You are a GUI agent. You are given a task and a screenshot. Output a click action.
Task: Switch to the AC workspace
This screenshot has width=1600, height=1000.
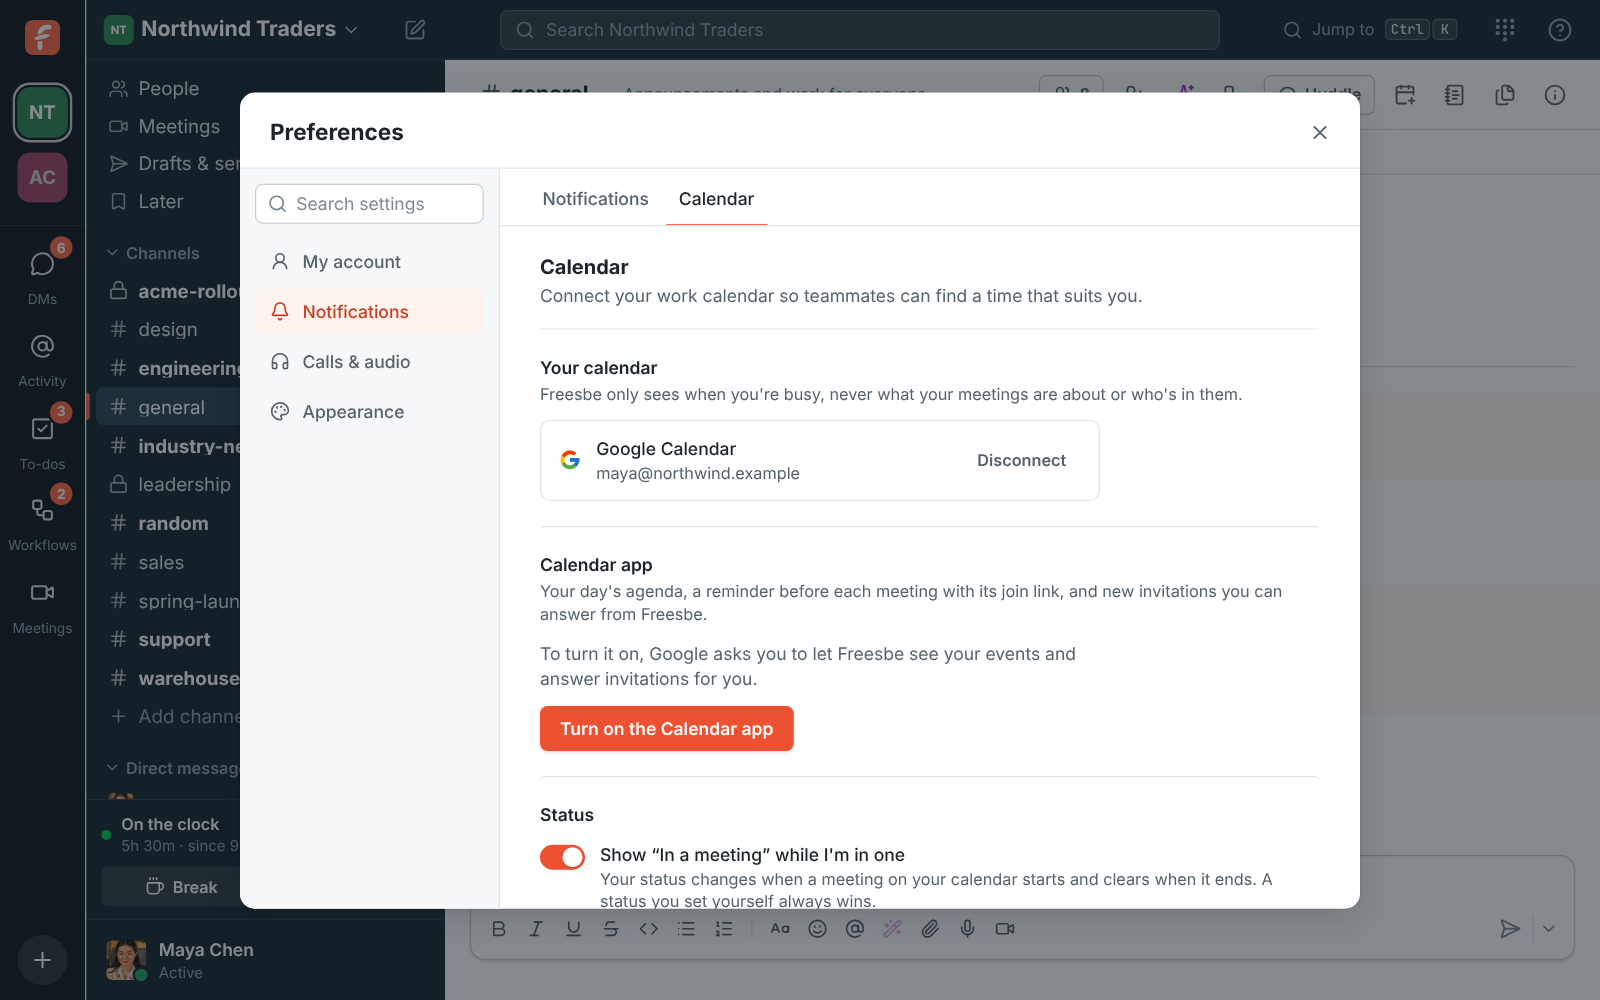[x=42, y=177]
